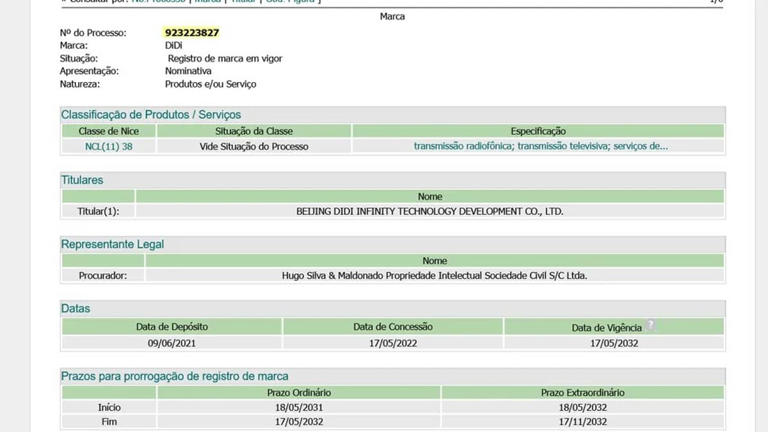Screen dimensions: 768x432
Task: Click the Classificação de Produtos / Serviços heading
Action: [x=151, y=115]
